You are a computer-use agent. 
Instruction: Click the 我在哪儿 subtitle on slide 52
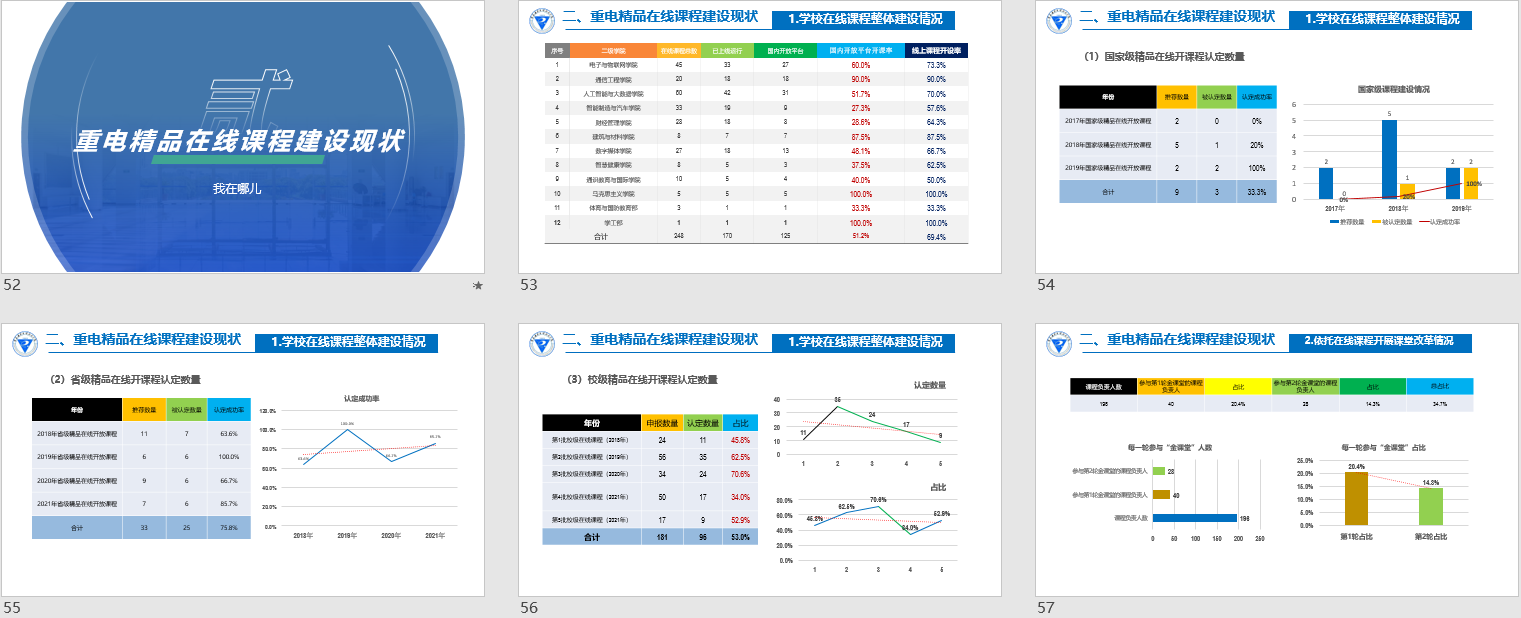click(x=237, y=188)
